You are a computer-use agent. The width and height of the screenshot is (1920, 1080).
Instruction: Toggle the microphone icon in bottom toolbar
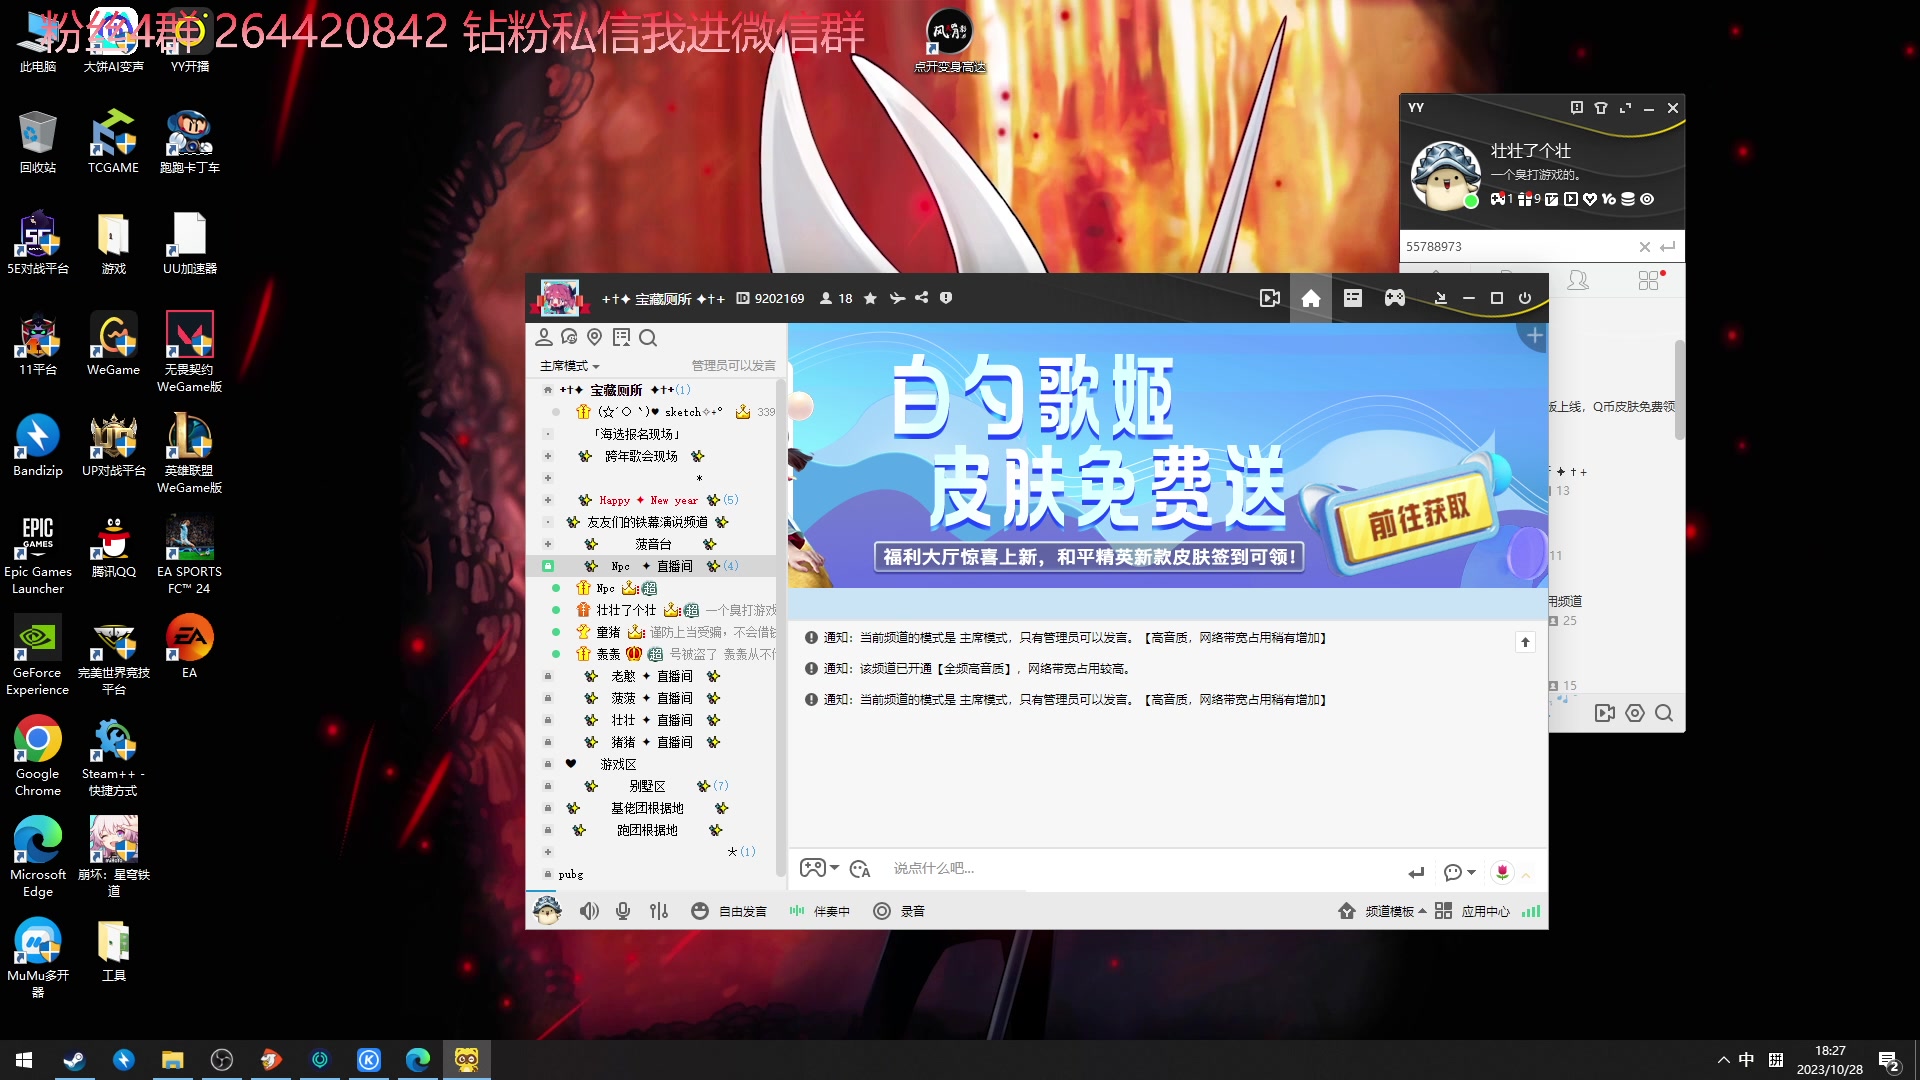coord(623,911)
